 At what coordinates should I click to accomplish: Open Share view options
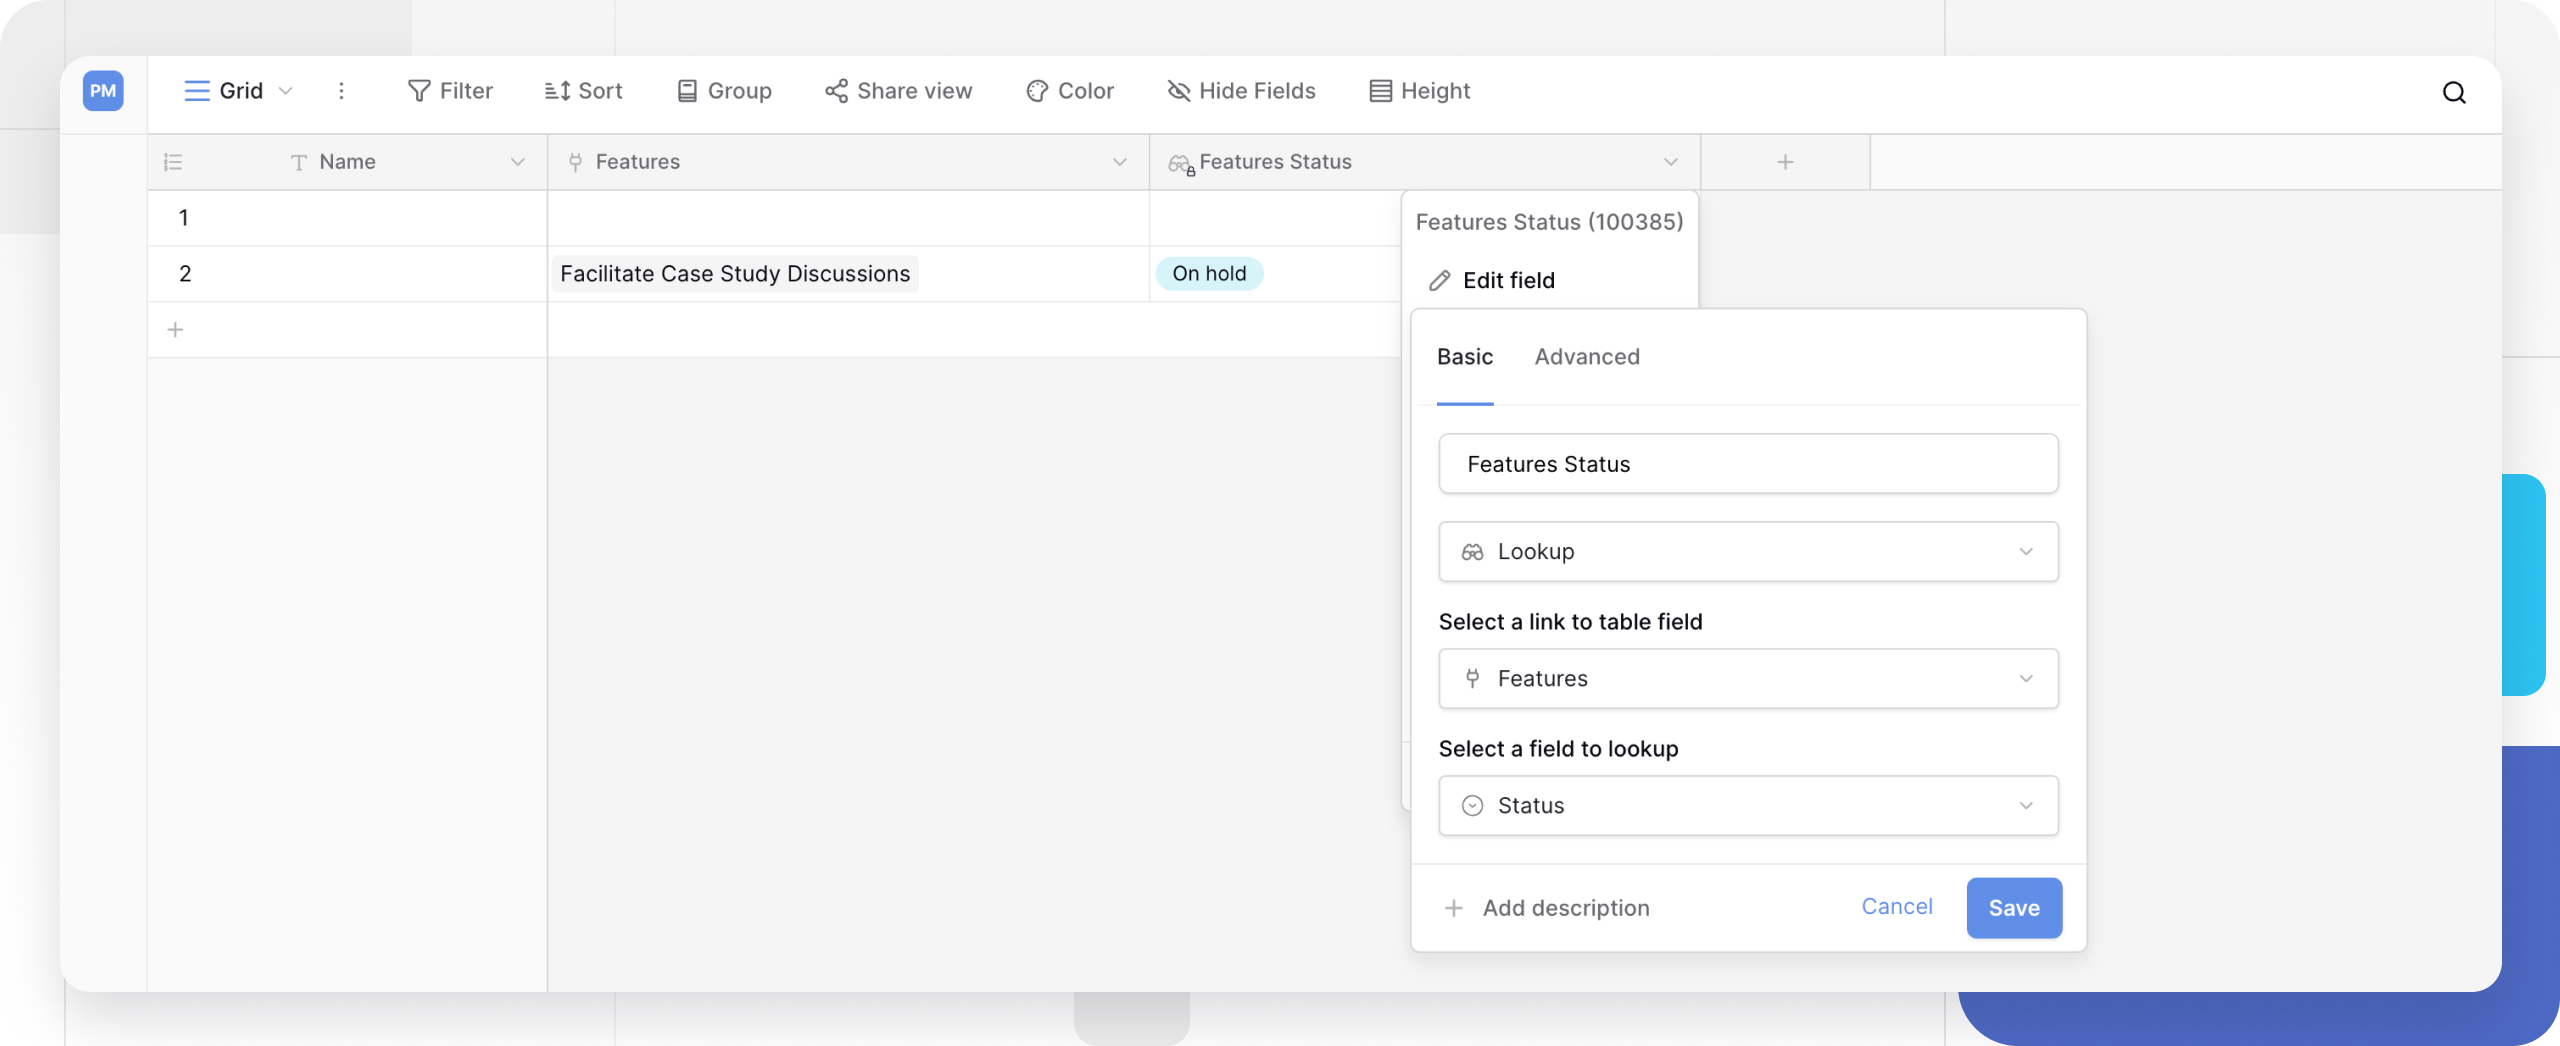(x=898, y=91)
